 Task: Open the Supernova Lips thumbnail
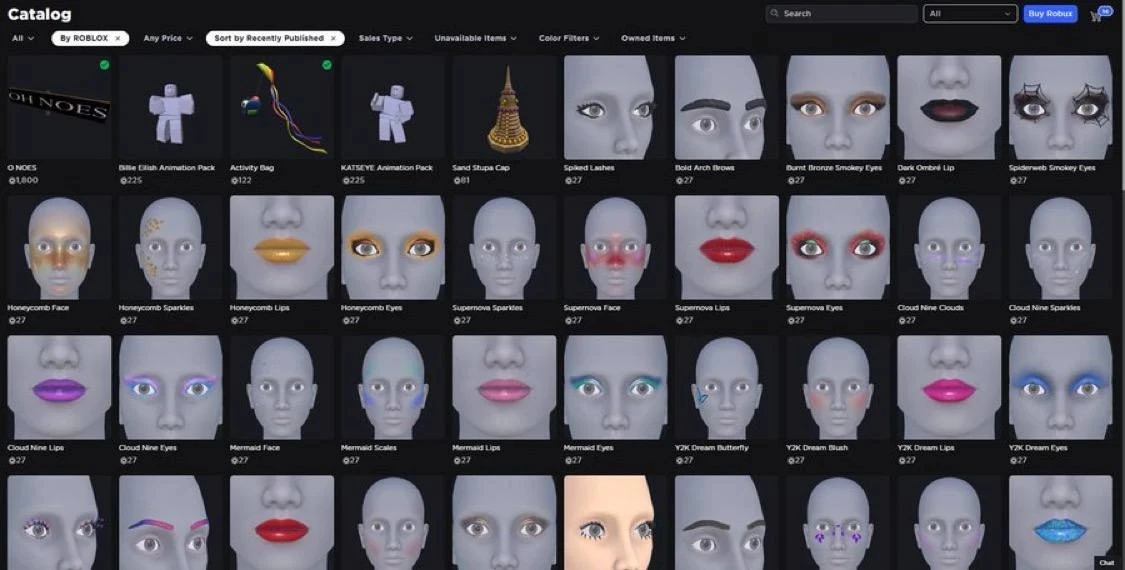(727, 247)
